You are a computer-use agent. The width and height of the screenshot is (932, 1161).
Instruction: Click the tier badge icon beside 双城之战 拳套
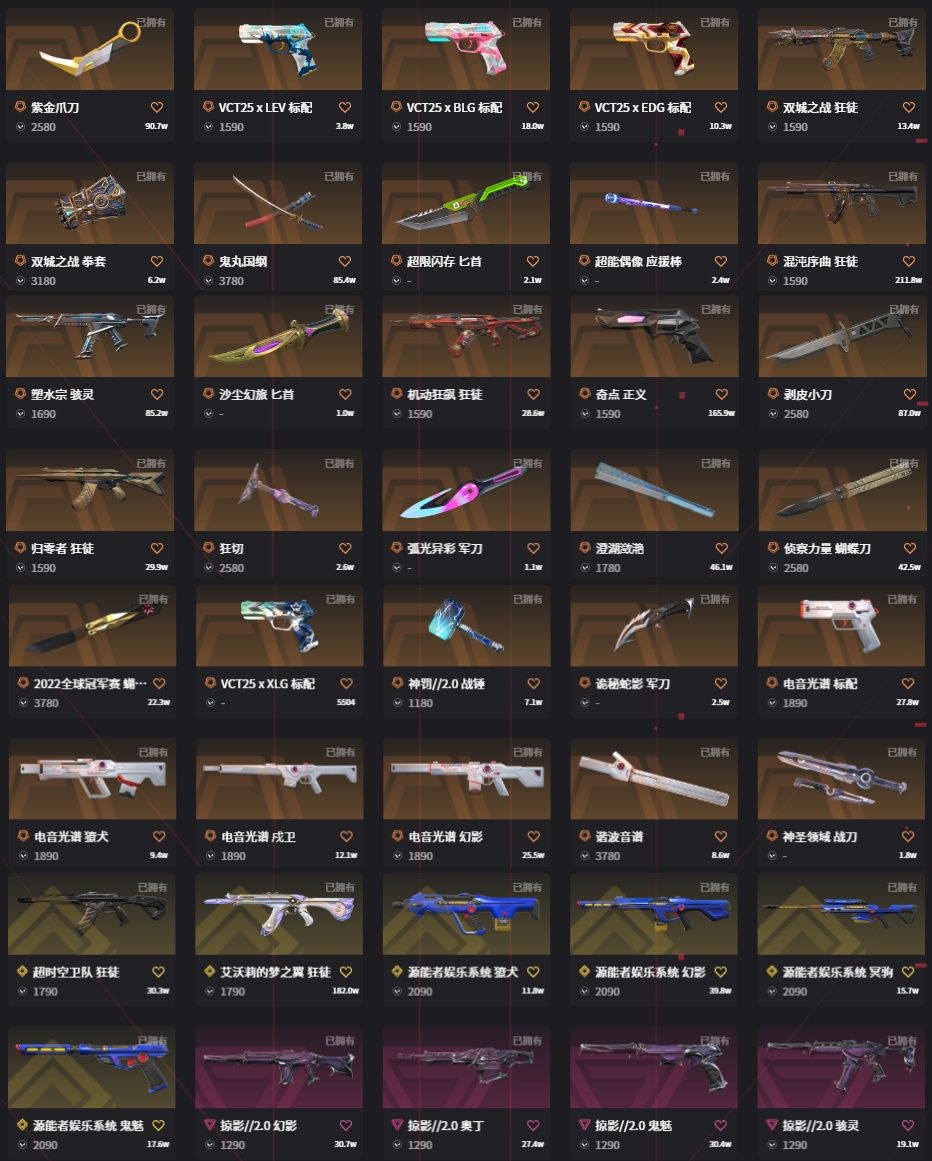(x=21, y=261)
